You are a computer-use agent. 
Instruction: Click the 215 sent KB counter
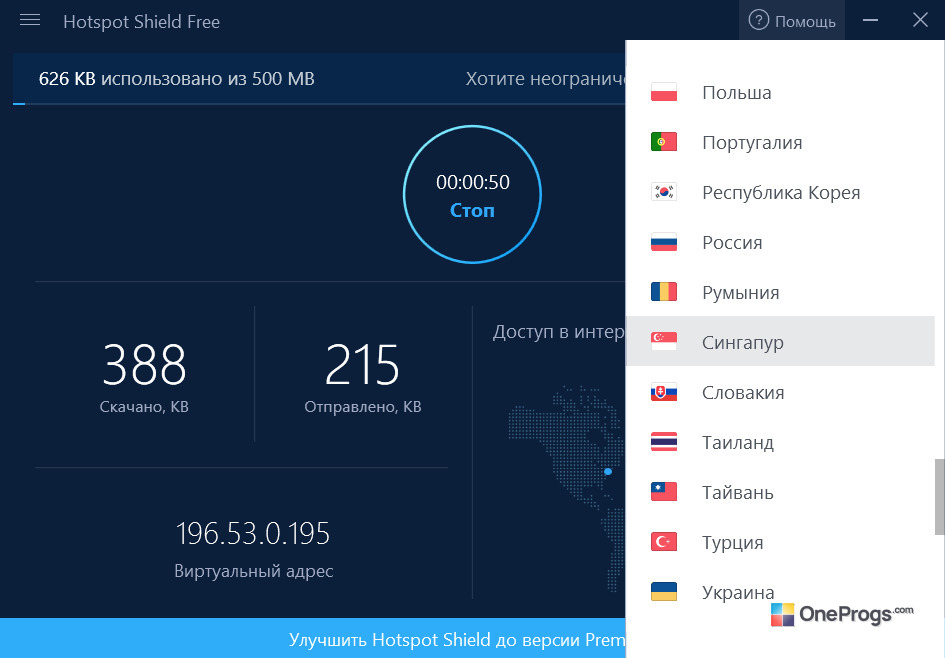click(362, 364)
